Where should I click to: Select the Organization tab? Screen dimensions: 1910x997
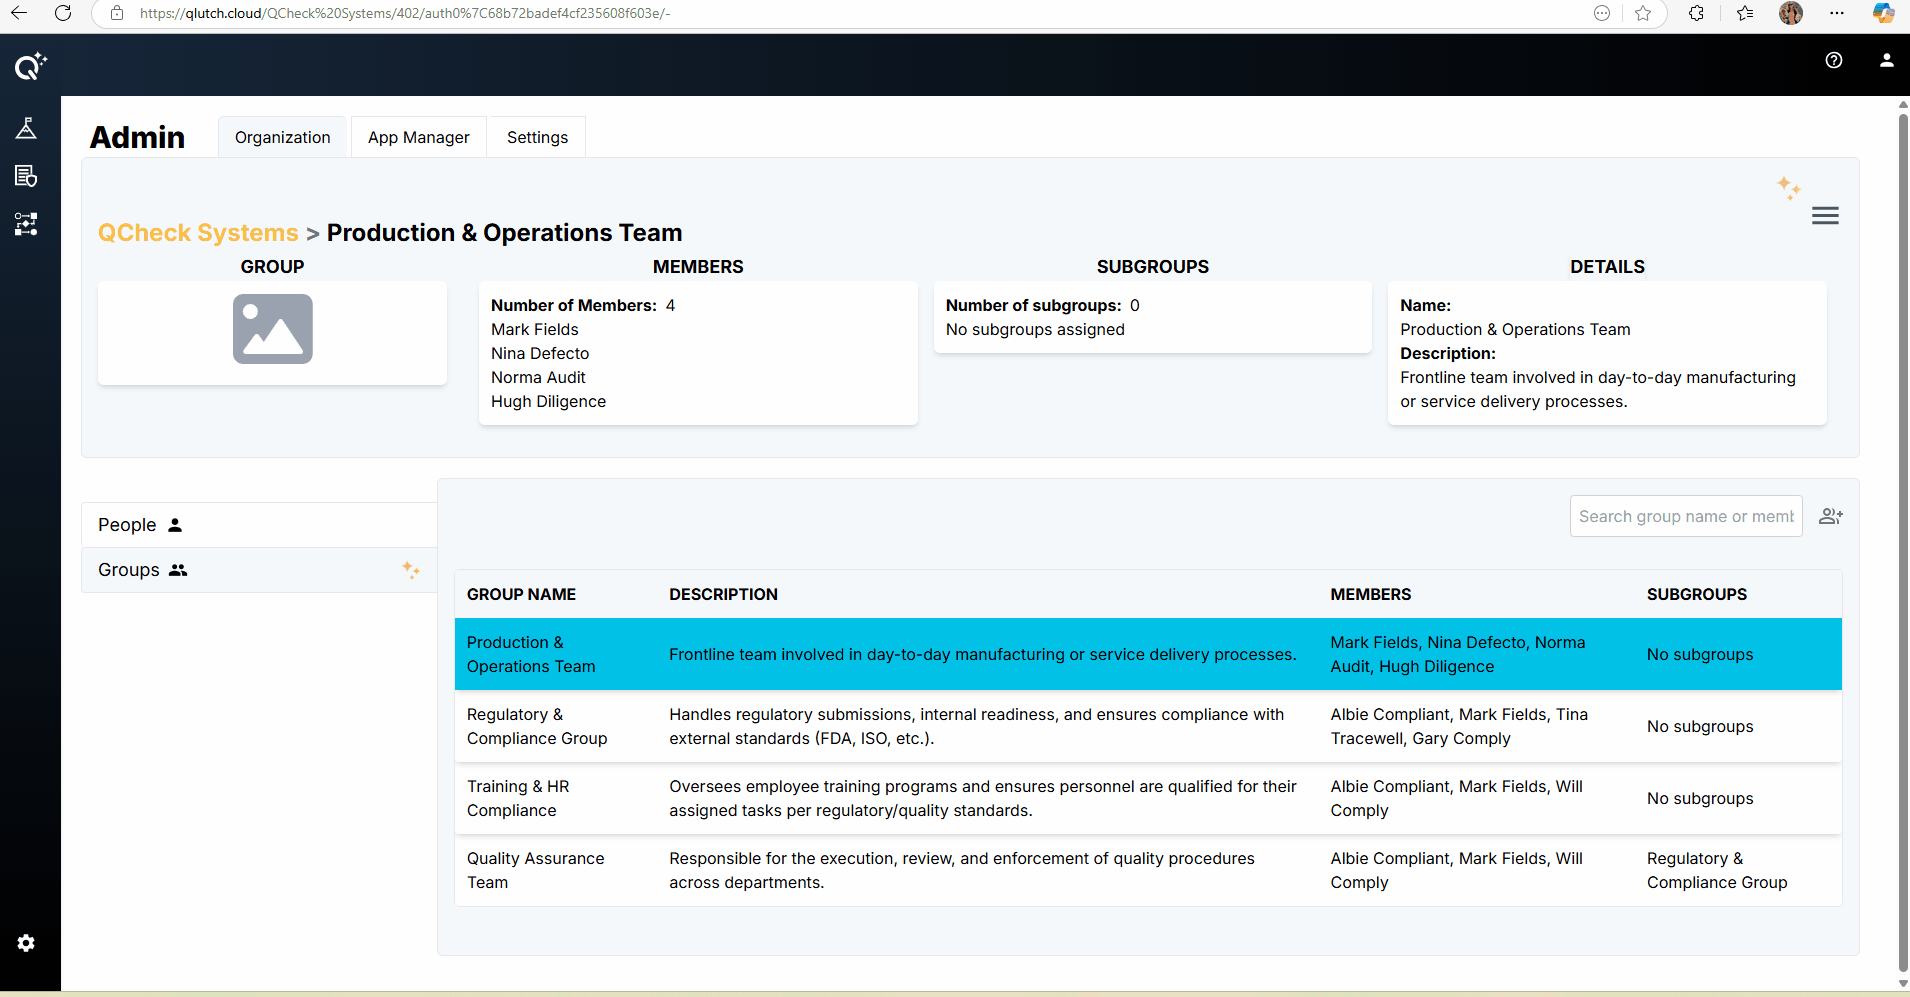click(282, 137)
